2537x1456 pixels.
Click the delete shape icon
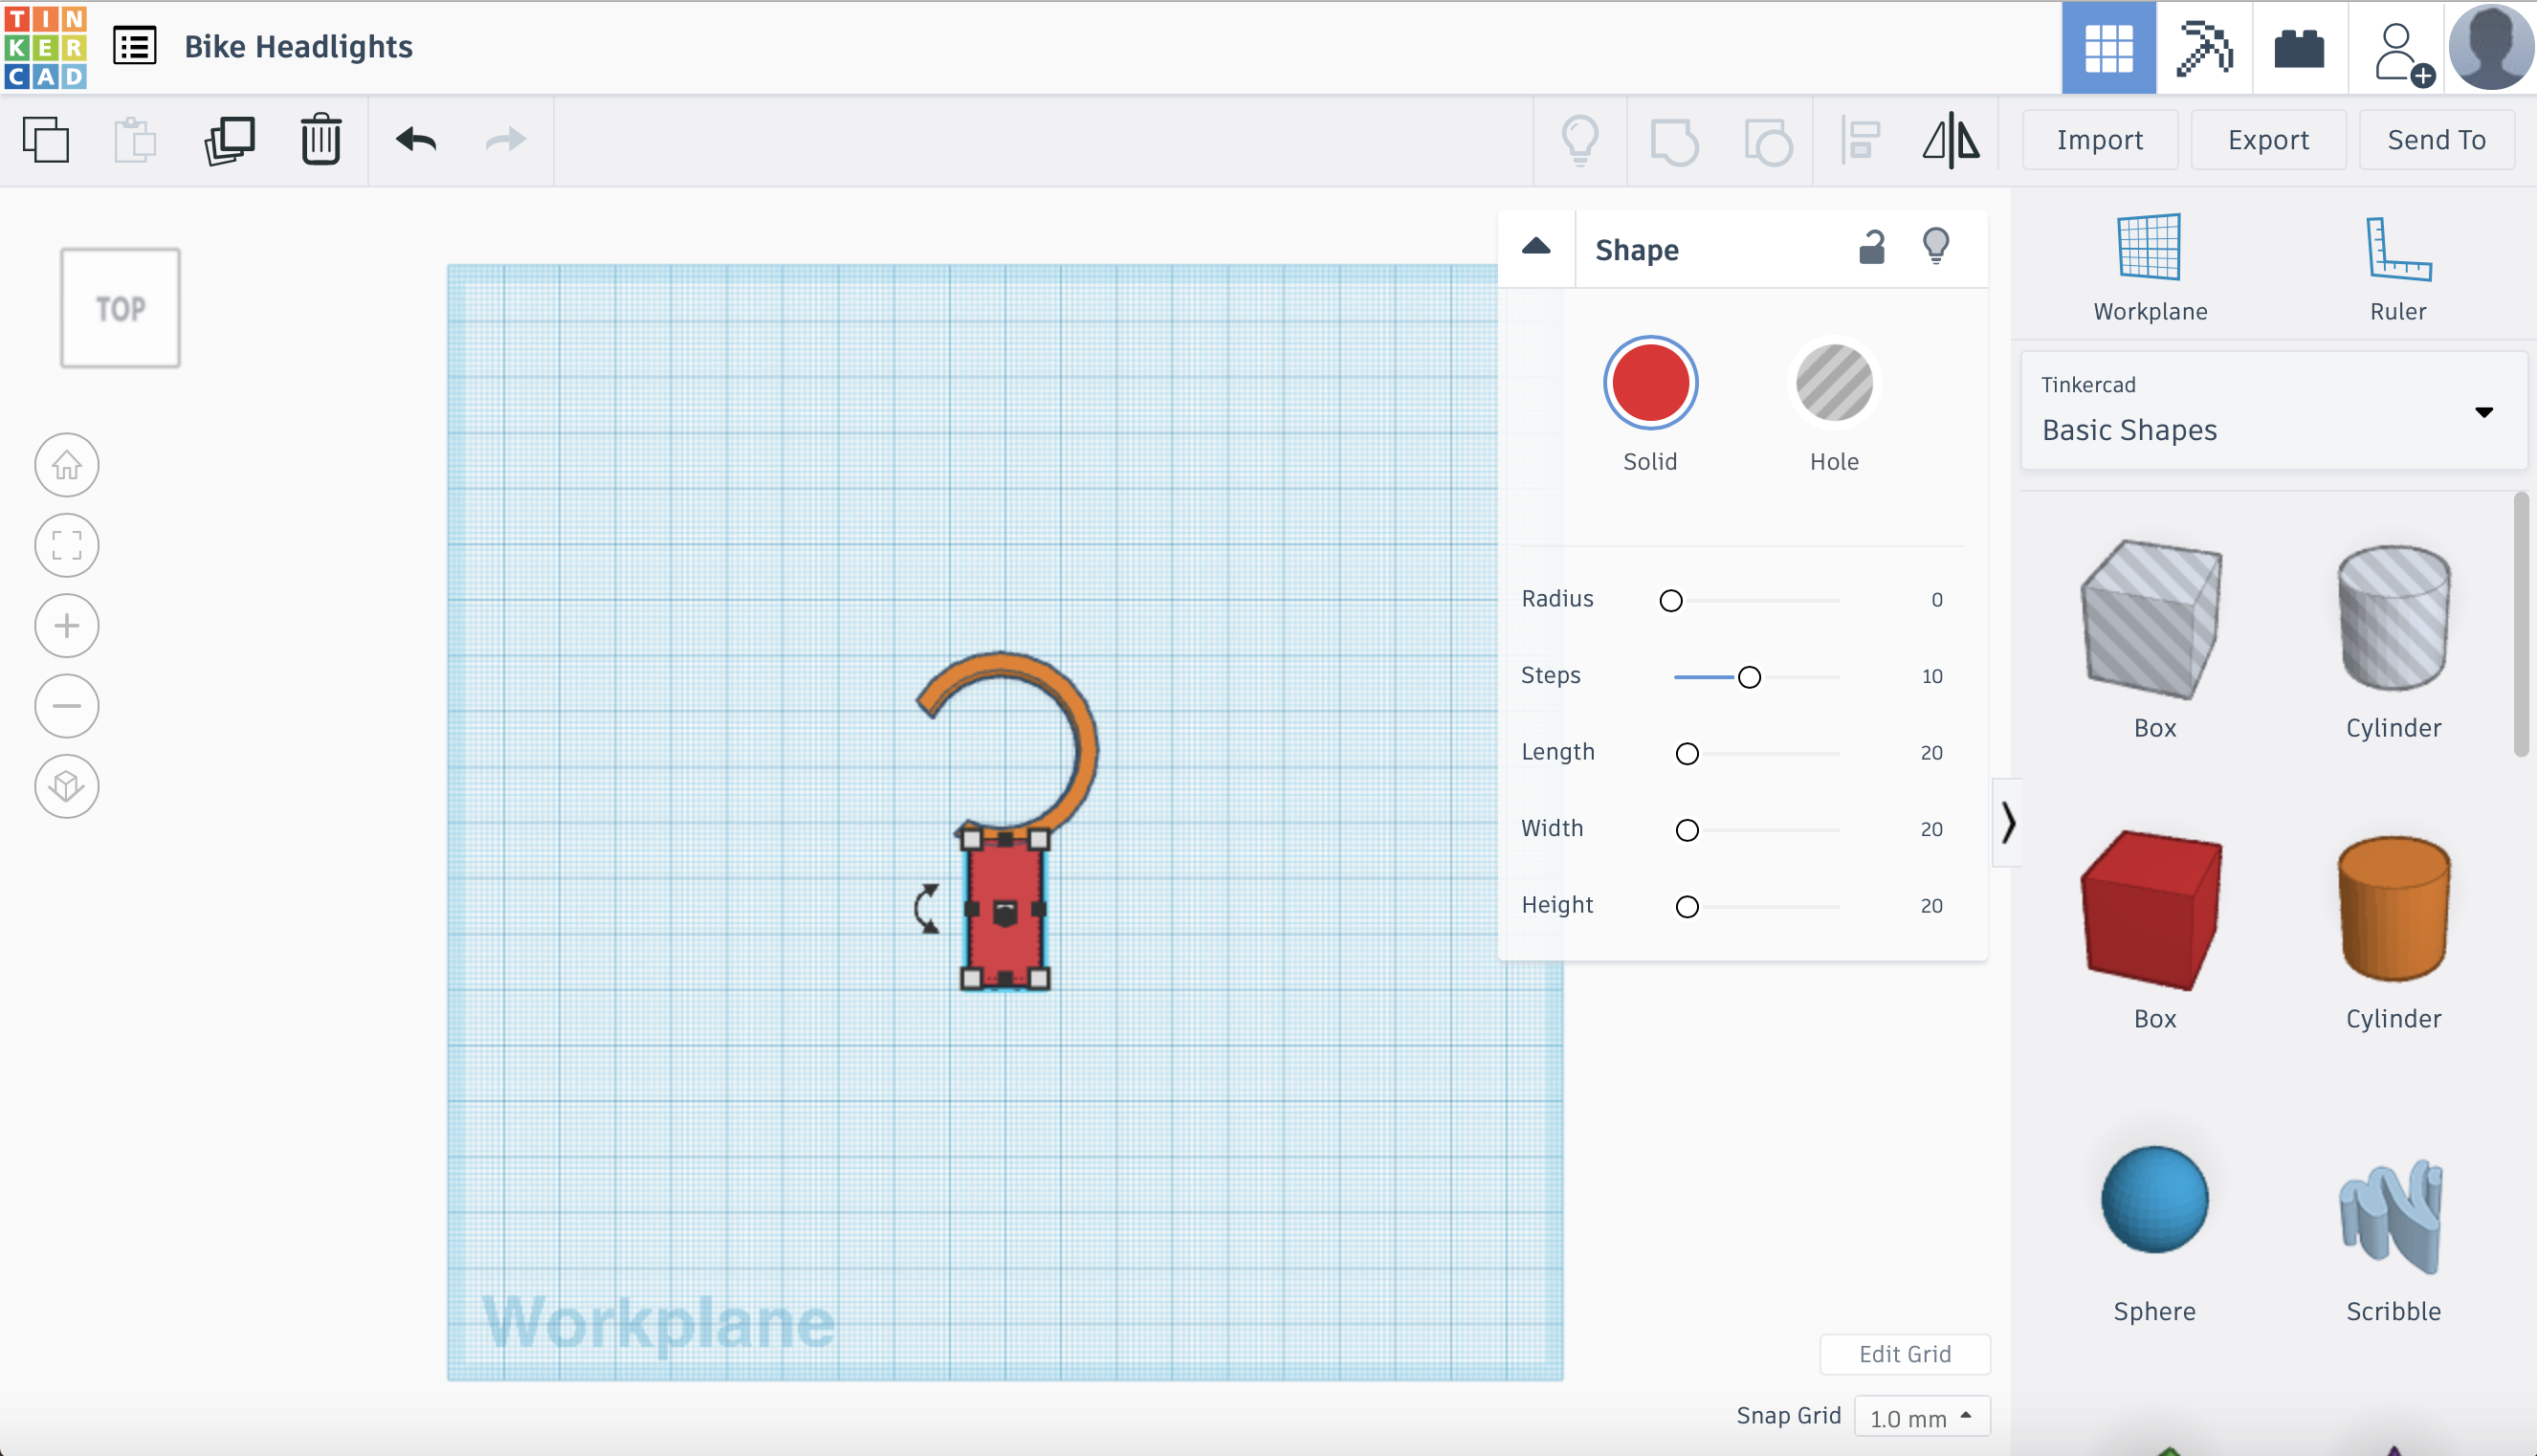[x=322, y=138]
